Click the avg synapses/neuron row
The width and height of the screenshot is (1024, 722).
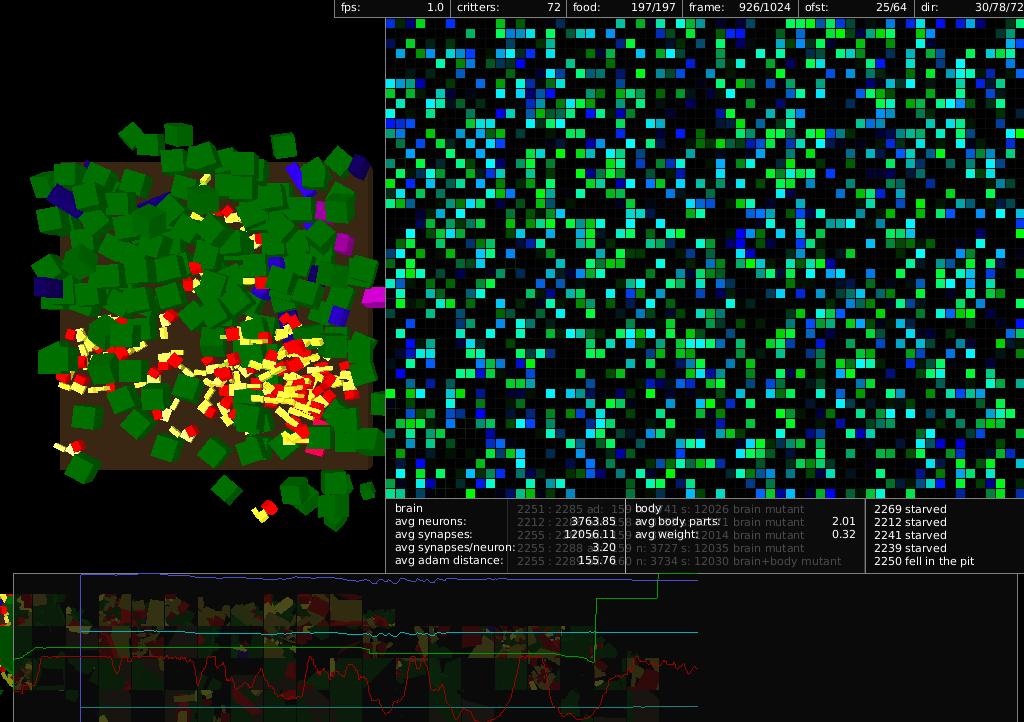505,548
